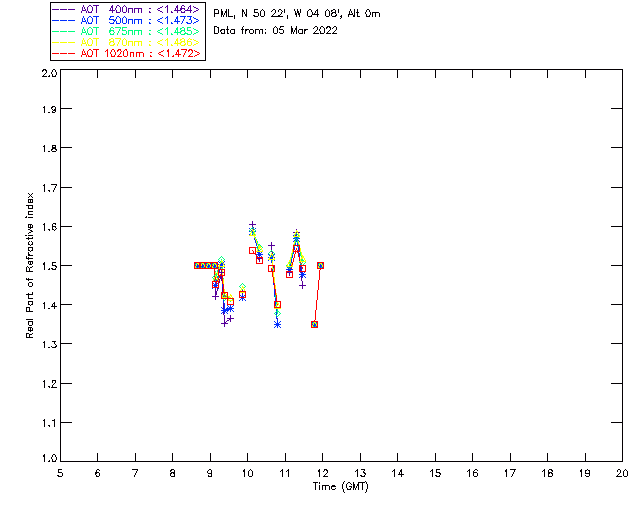
Task: Click the x-axis label 18
Action: pyautogui.click(x=547, y=473)
